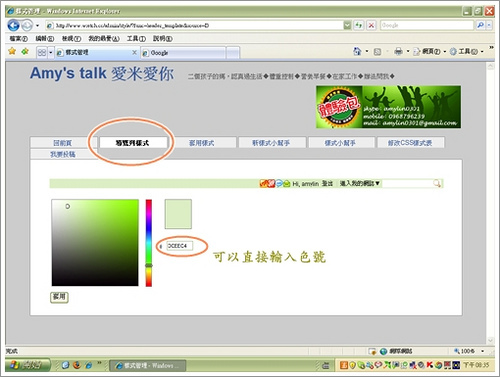Open the 我要投稿 tab
The width and height of the screenshot is (500, 377).
pyautogui.click(x=63, y=154)
